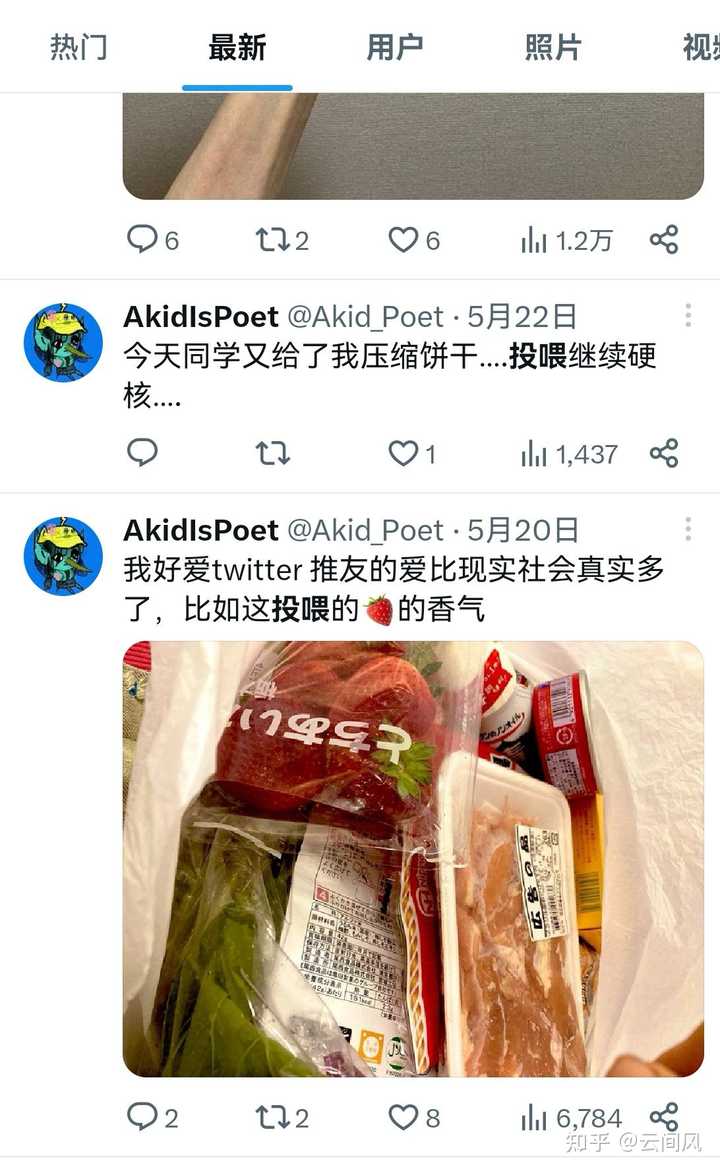This screenshot has width=720, height=1173.
Task: Reply to the top tweet with 6 comments
Action: [x=153, y=240]
